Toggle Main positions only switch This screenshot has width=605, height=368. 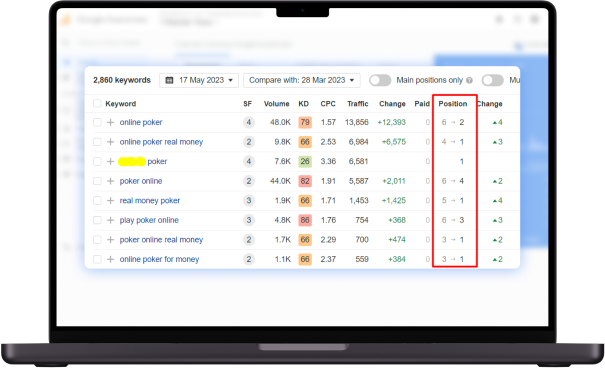click(380, 80)
